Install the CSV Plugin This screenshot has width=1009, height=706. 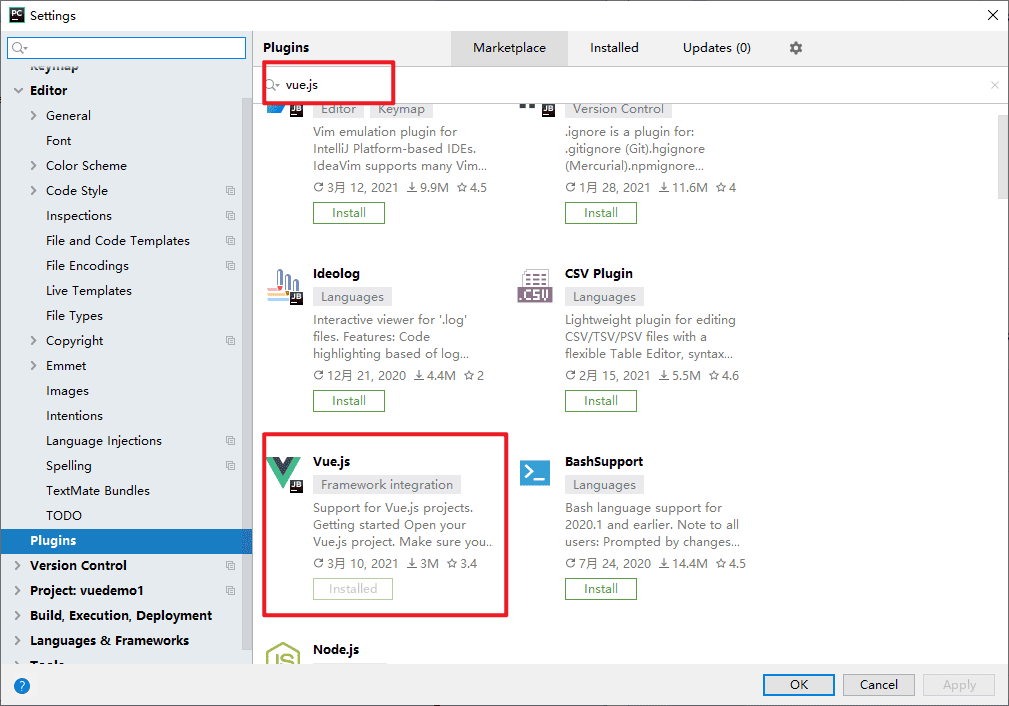pyautogui.click(x=600, y=401)
